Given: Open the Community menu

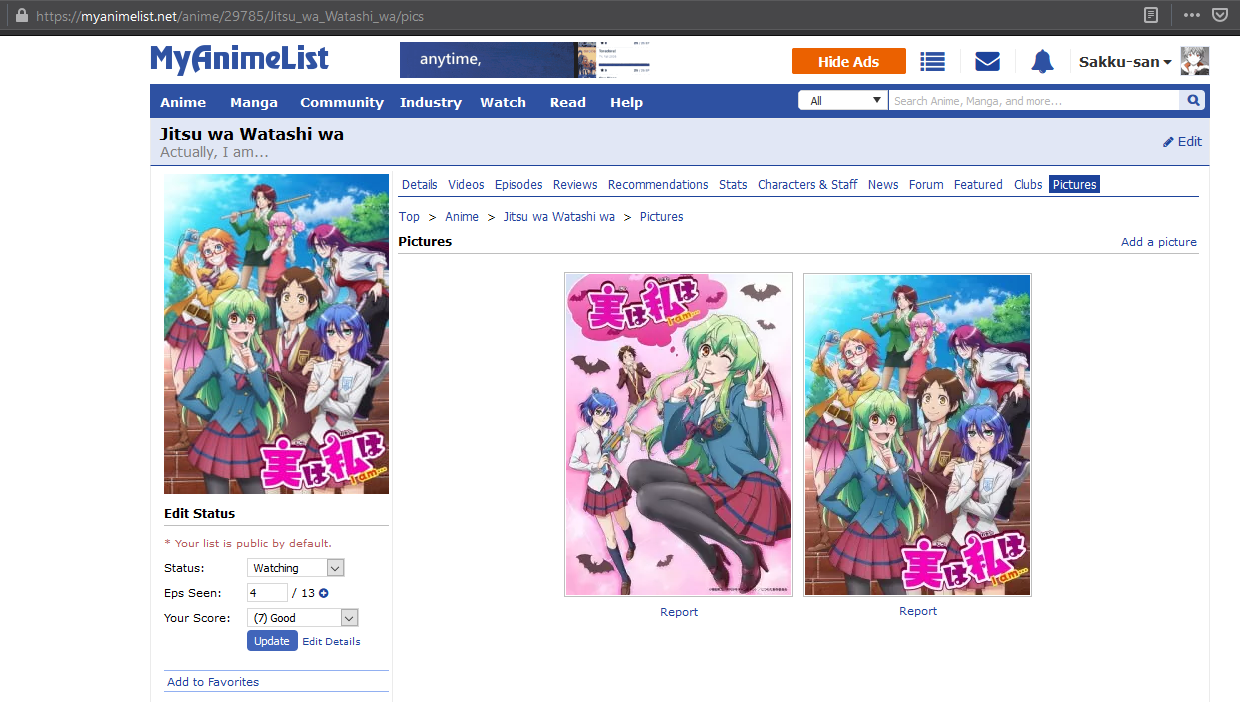Looking at the screenshot, I should [342, 102].
